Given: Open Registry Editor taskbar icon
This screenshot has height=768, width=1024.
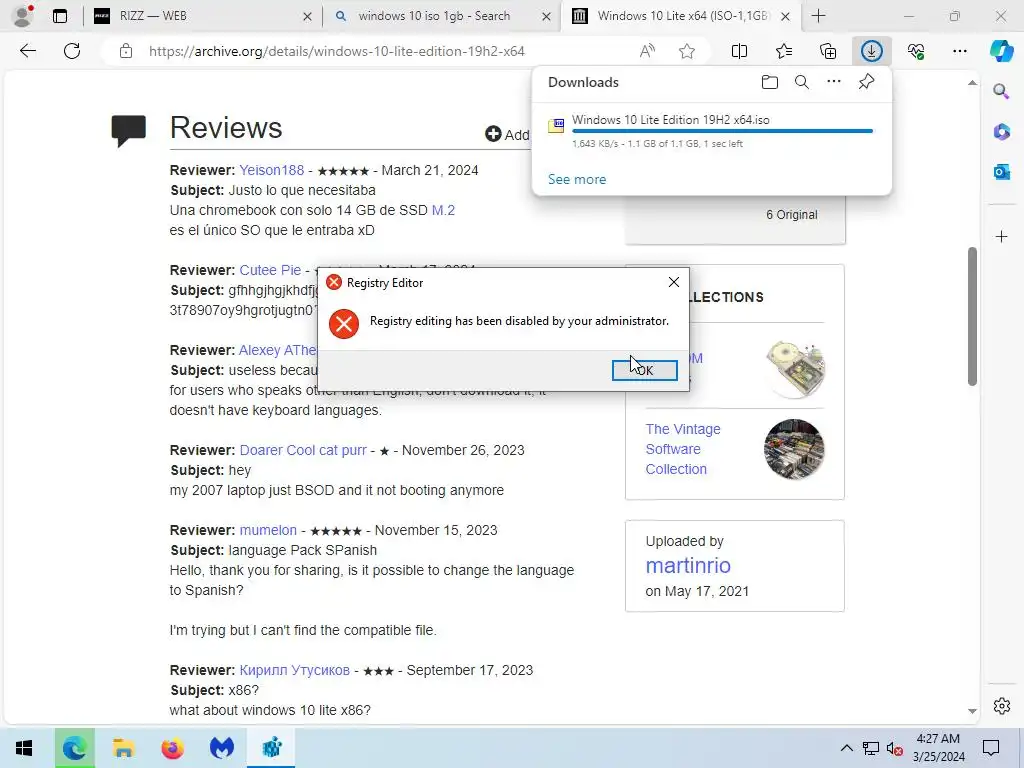Looking at the screenshot, I should pyautogui.click(x=272, y=748).
